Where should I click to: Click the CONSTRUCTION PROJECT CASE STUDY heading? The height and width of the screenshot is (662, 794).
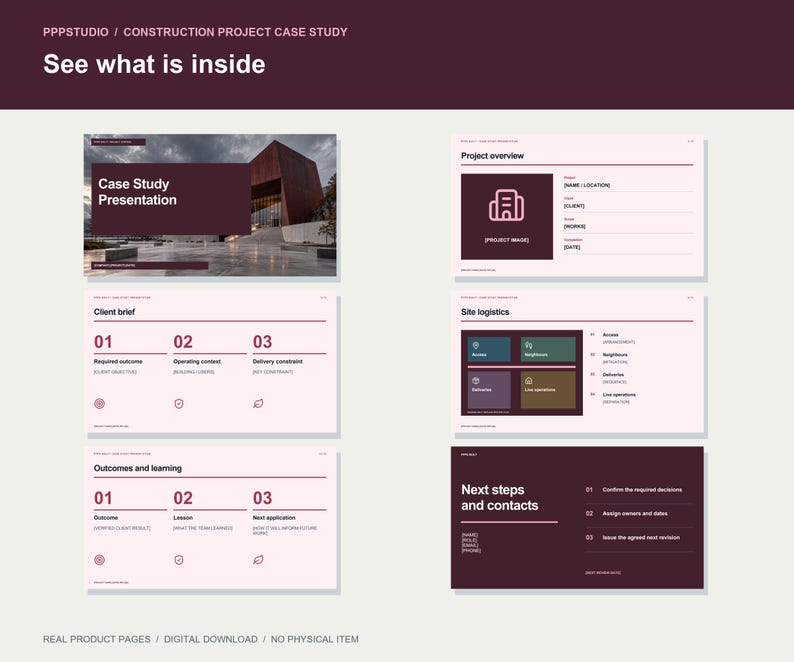pyautogui.click(x=235, y=32)
